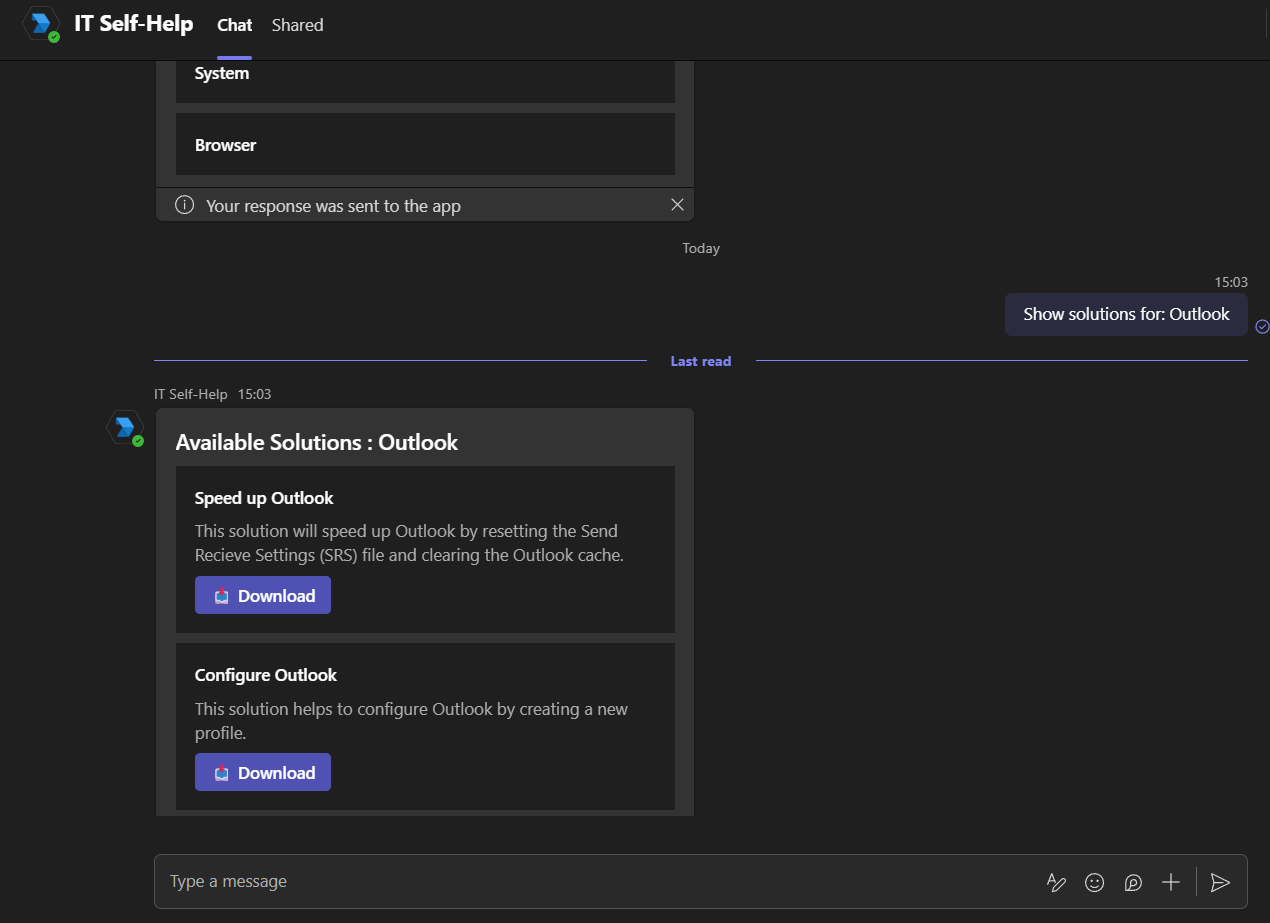This screenshot has height=923, width=1270.
Task: Click the info icon in response notice
Action: (x=184, y=205)
